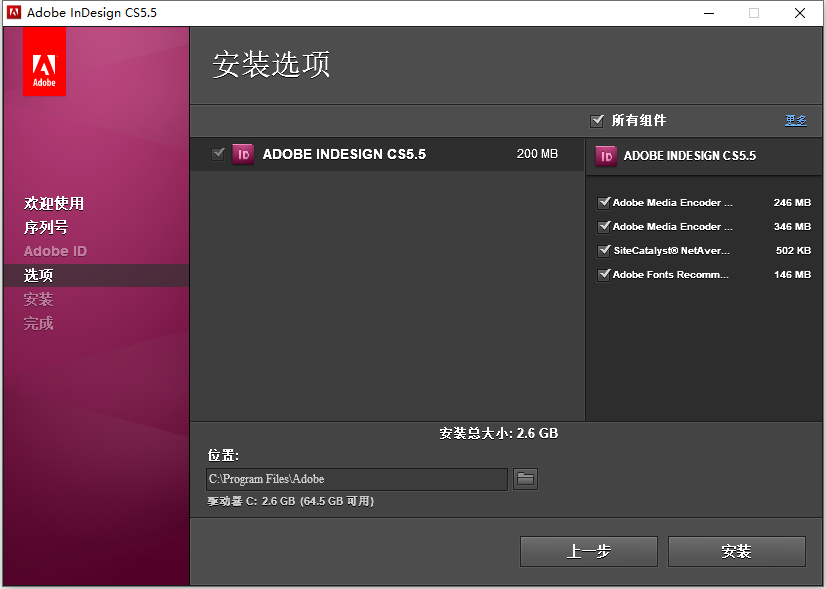Screen dimensions: 826x589
Task: Uncheck the 246 MB Adobe Media Encoder component
Action: pos(604,203)
